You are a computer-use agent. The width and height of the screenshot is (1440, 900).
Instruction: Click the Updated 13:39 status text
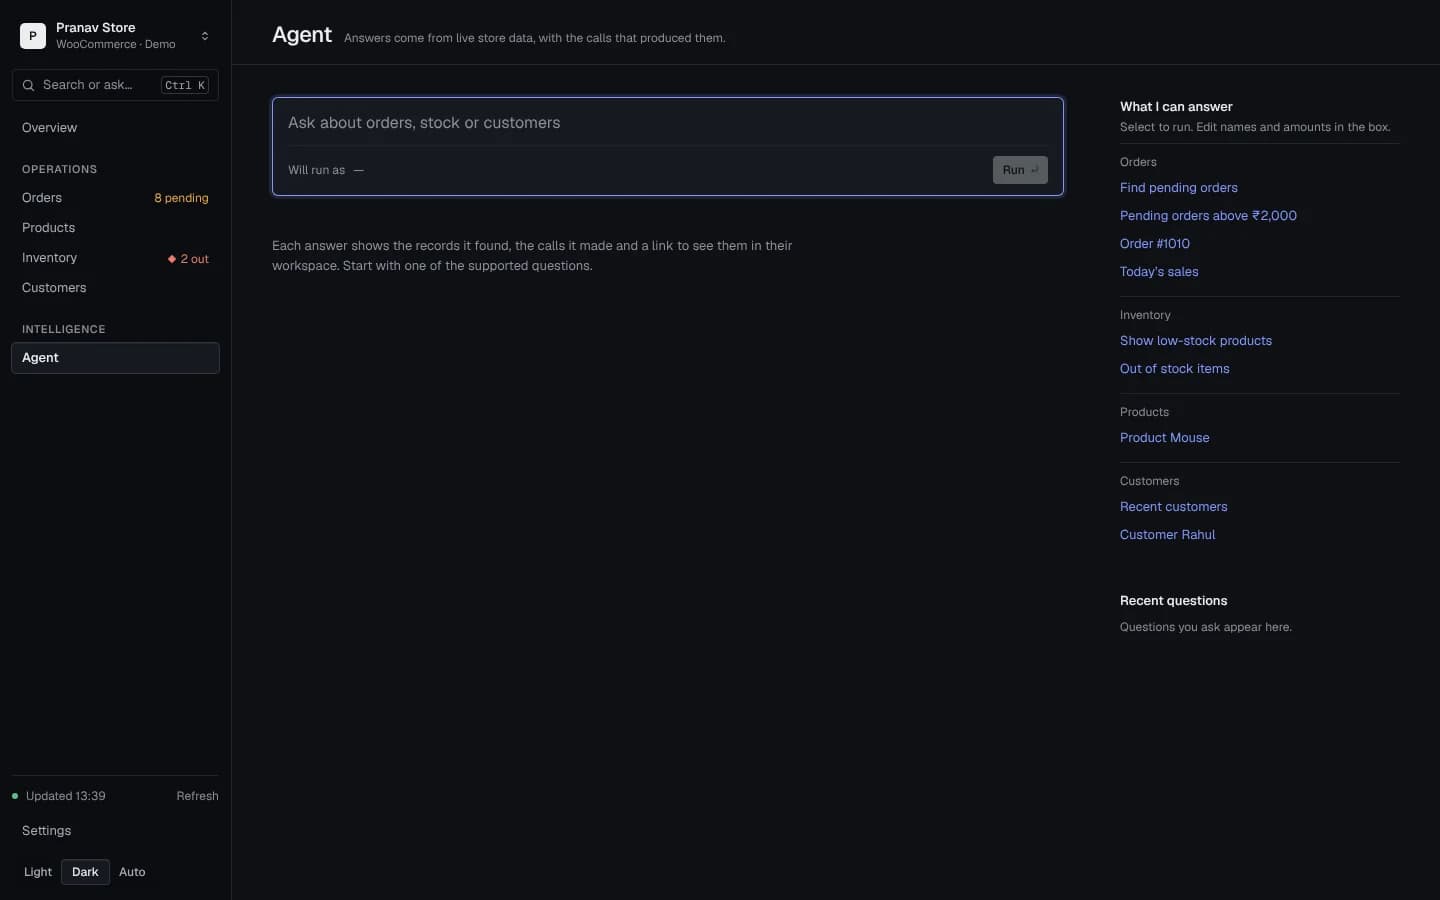tap(66, 796)
